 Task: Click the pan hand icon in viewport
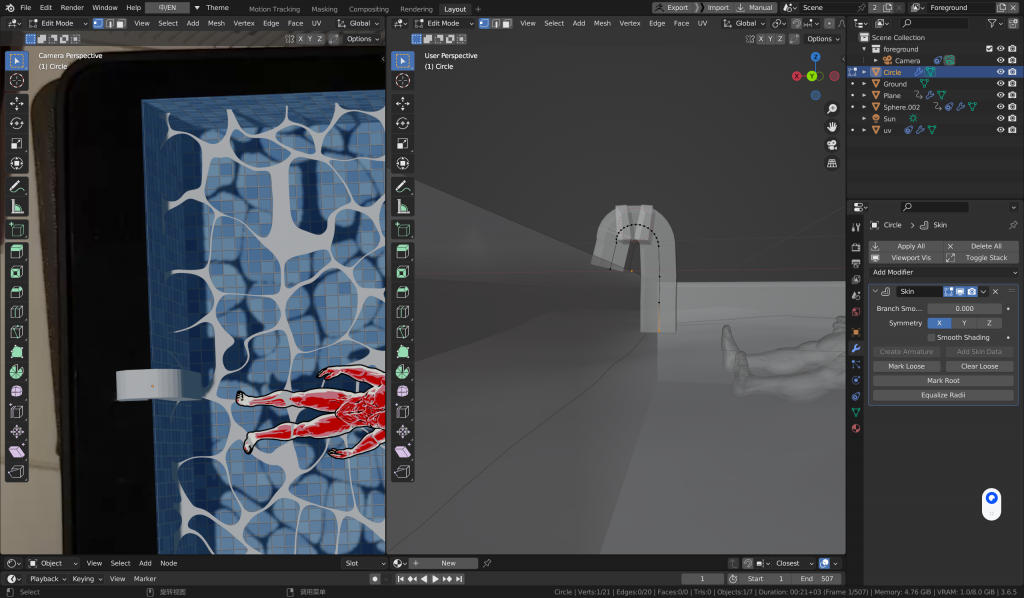click(x=831, y=127)
